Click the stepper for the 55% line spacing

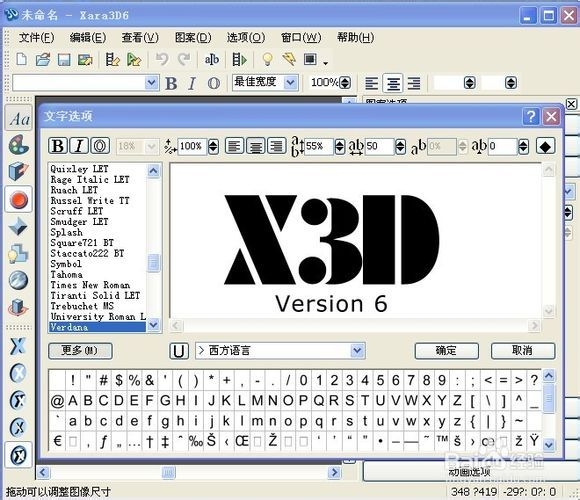340,146
